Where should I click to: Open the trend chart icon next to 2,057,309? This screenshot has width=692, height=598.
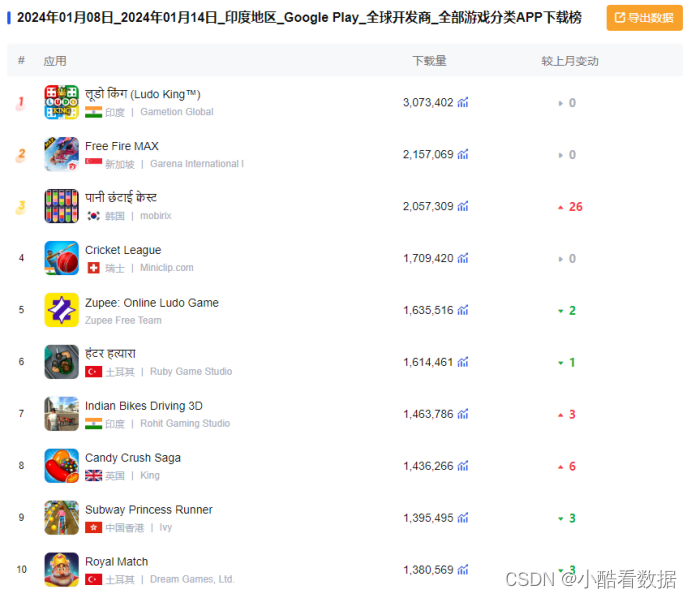(x=463, y=206)
